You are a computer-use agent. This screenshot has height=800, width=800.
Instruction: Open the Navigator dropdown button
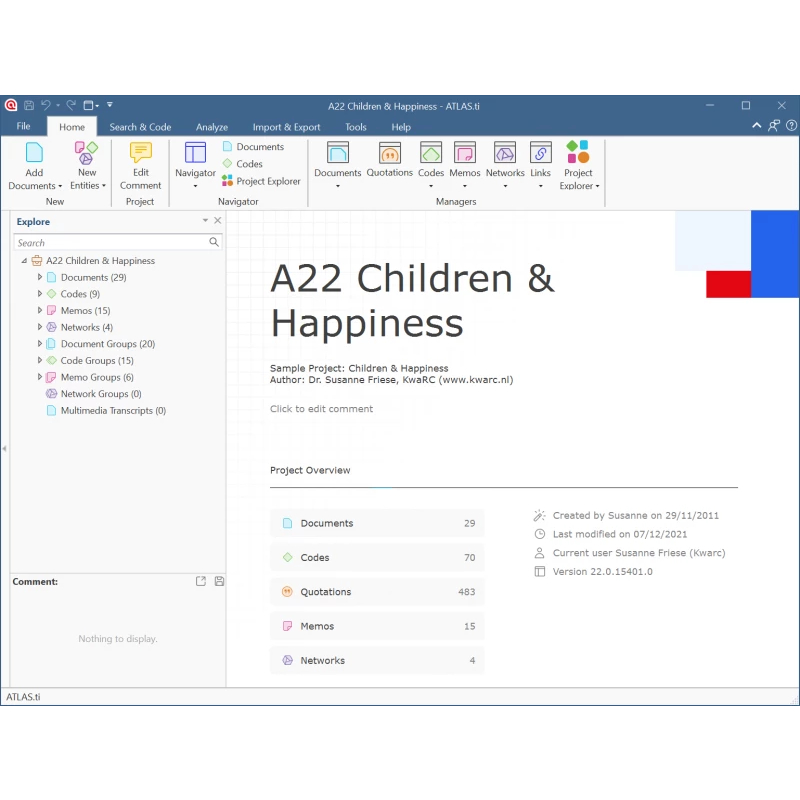[195, 173]
